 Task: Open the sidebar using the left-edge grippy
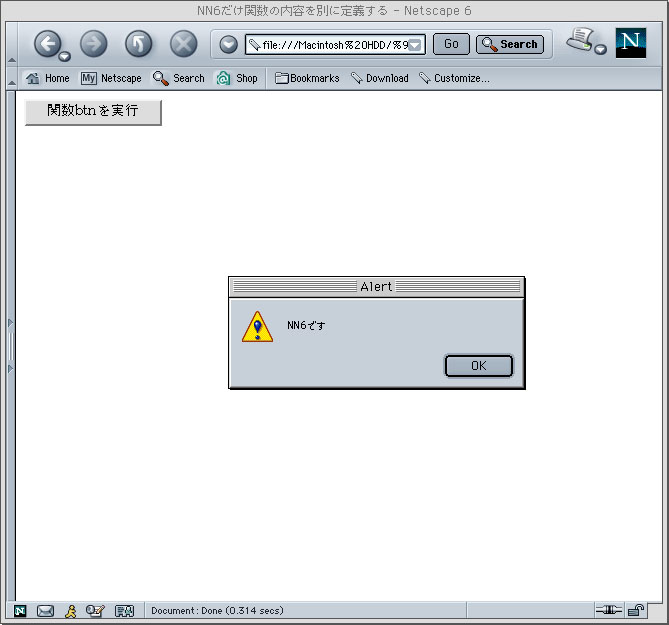coord(11,346)
